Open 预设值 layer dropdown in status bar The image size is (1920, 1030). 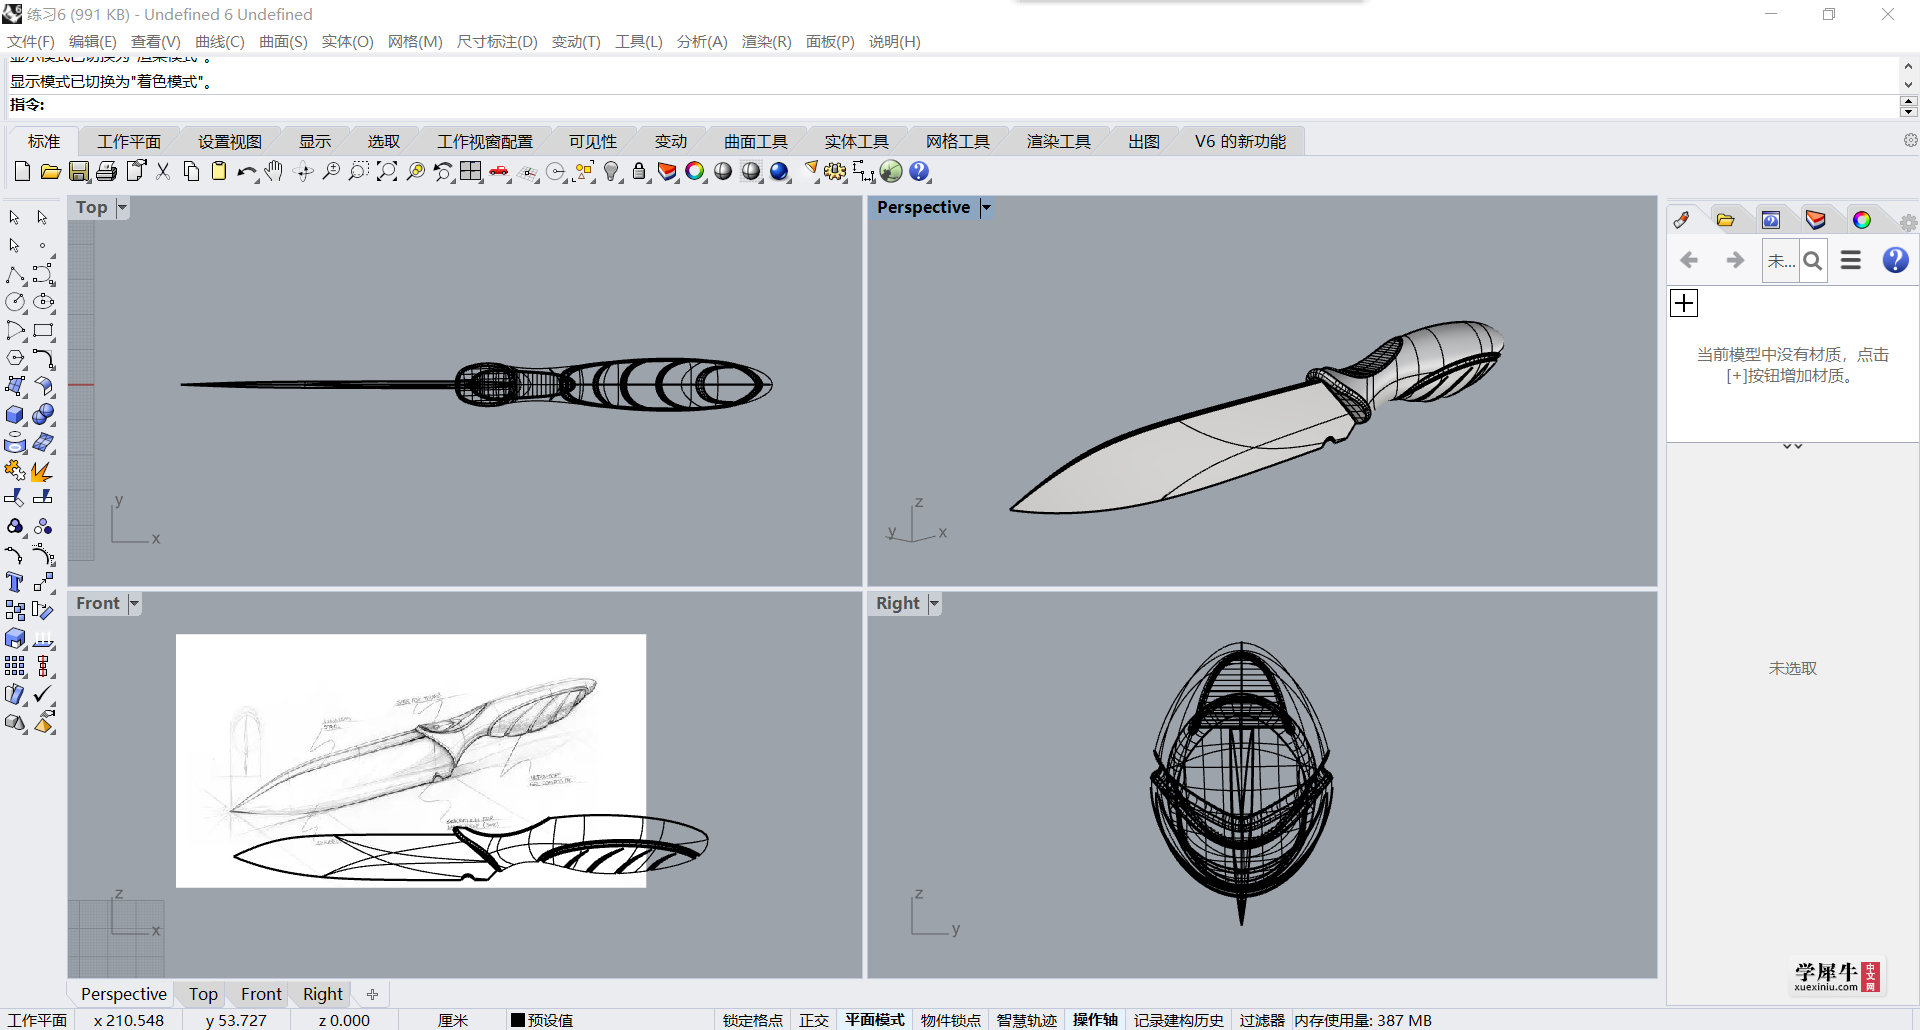550,1020
